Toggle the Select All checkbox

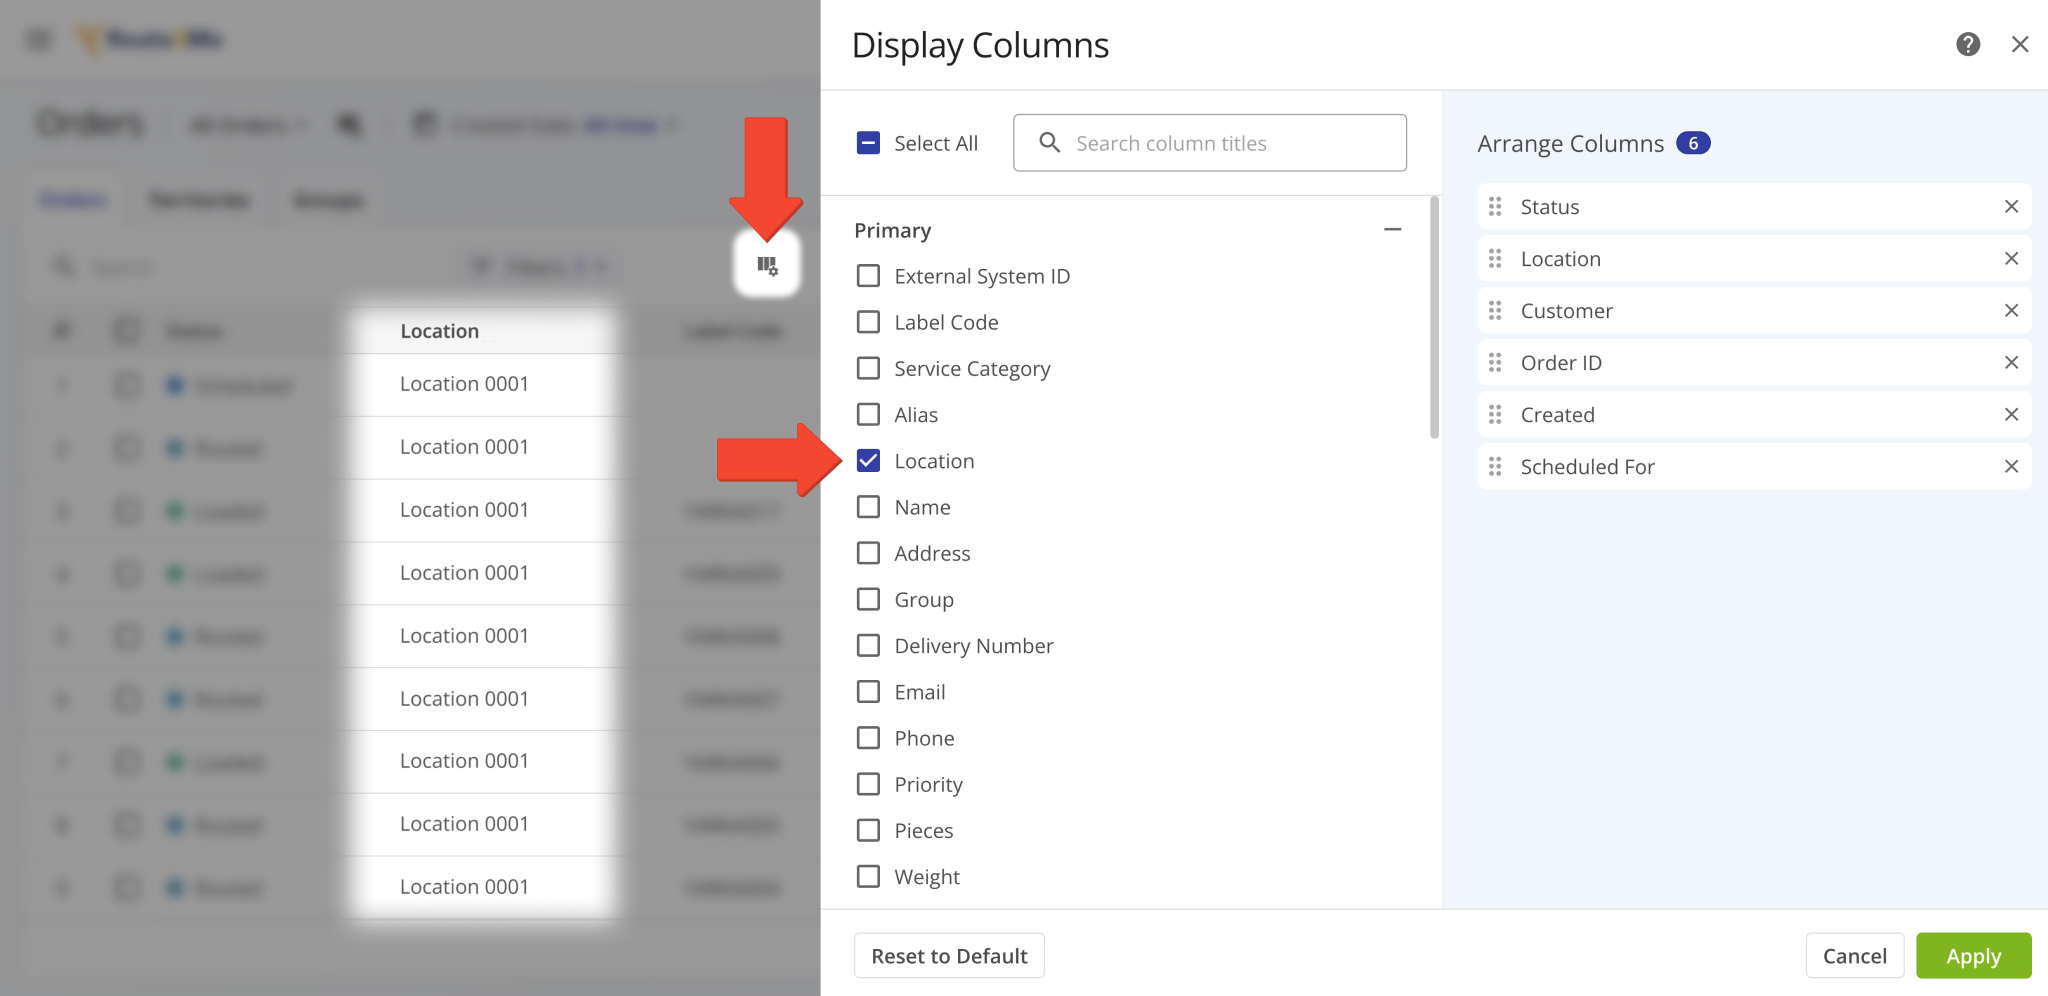pos(866,142)
